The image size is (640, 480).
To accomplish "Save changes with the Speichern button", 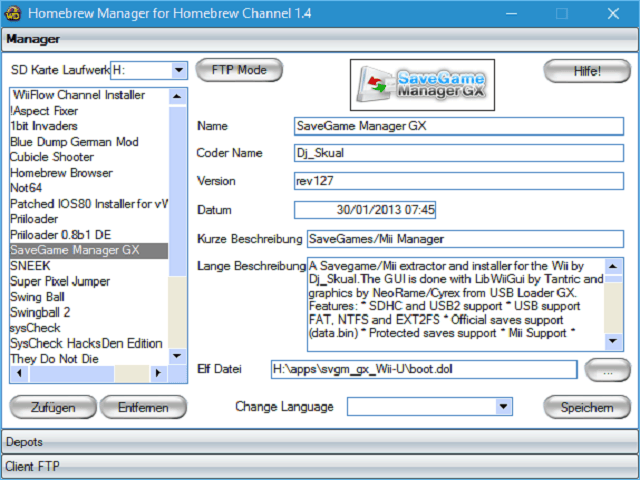I will point(586,407).
